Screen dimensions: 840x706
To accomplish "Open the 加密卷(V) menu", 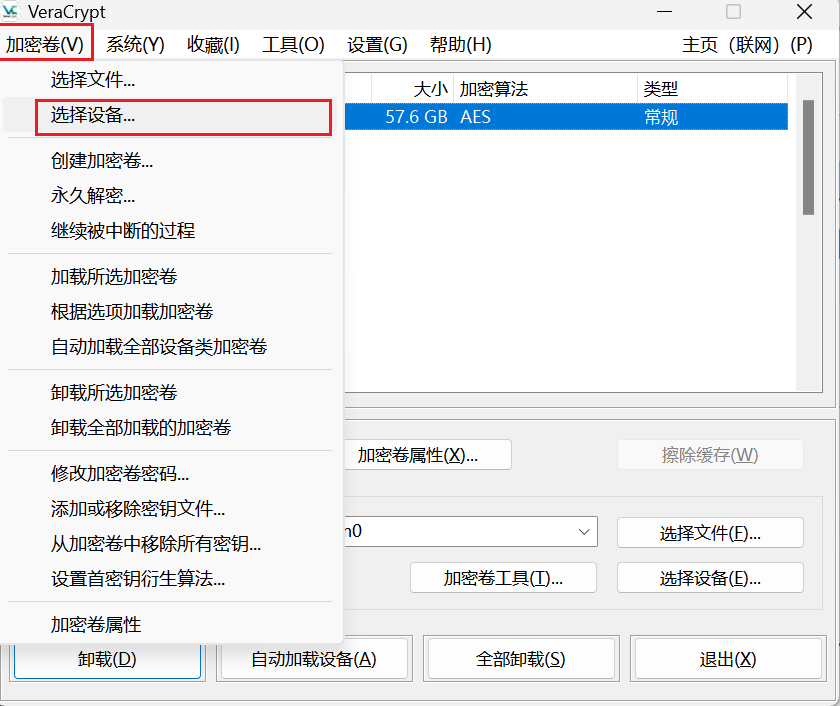I will point(46,45).
